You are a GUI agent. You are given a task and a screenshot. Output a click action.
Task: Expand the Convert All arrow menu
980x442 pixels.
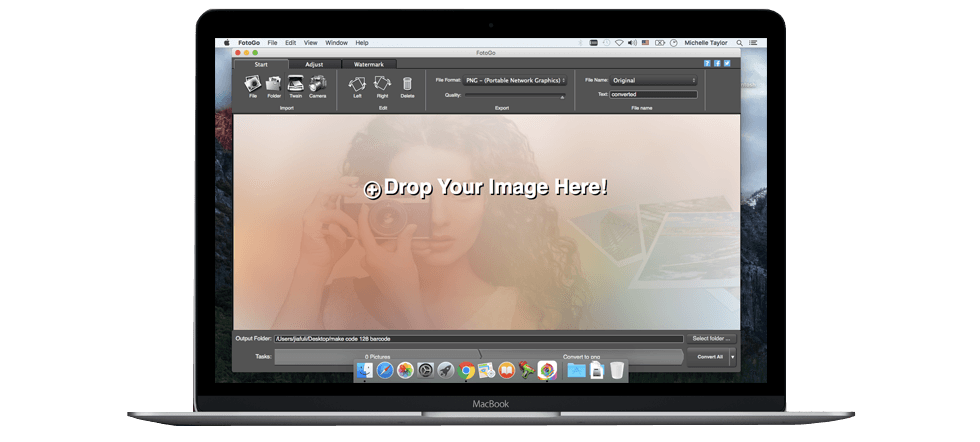732,357
